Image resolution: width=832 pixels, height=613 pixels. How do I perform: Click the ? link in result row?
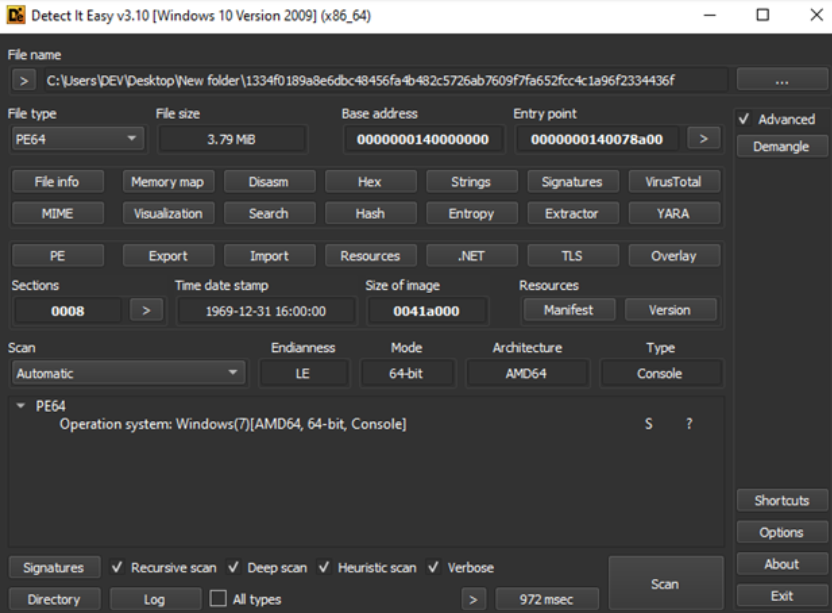[689, 424]
